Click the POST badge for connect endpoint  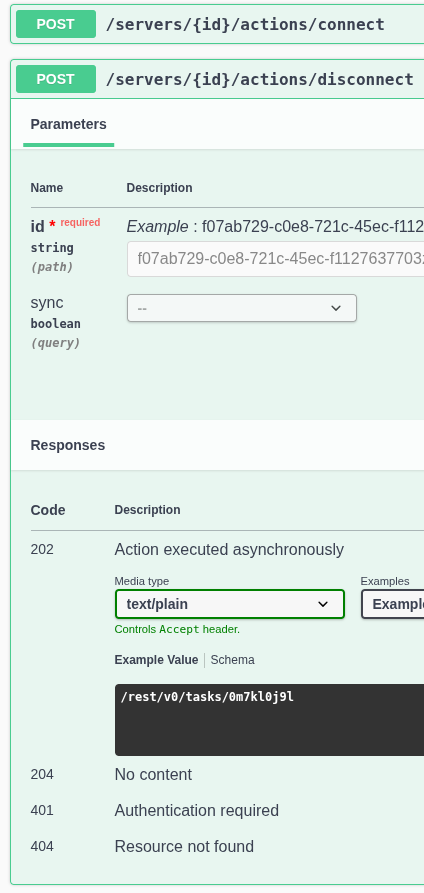(56, 24)
